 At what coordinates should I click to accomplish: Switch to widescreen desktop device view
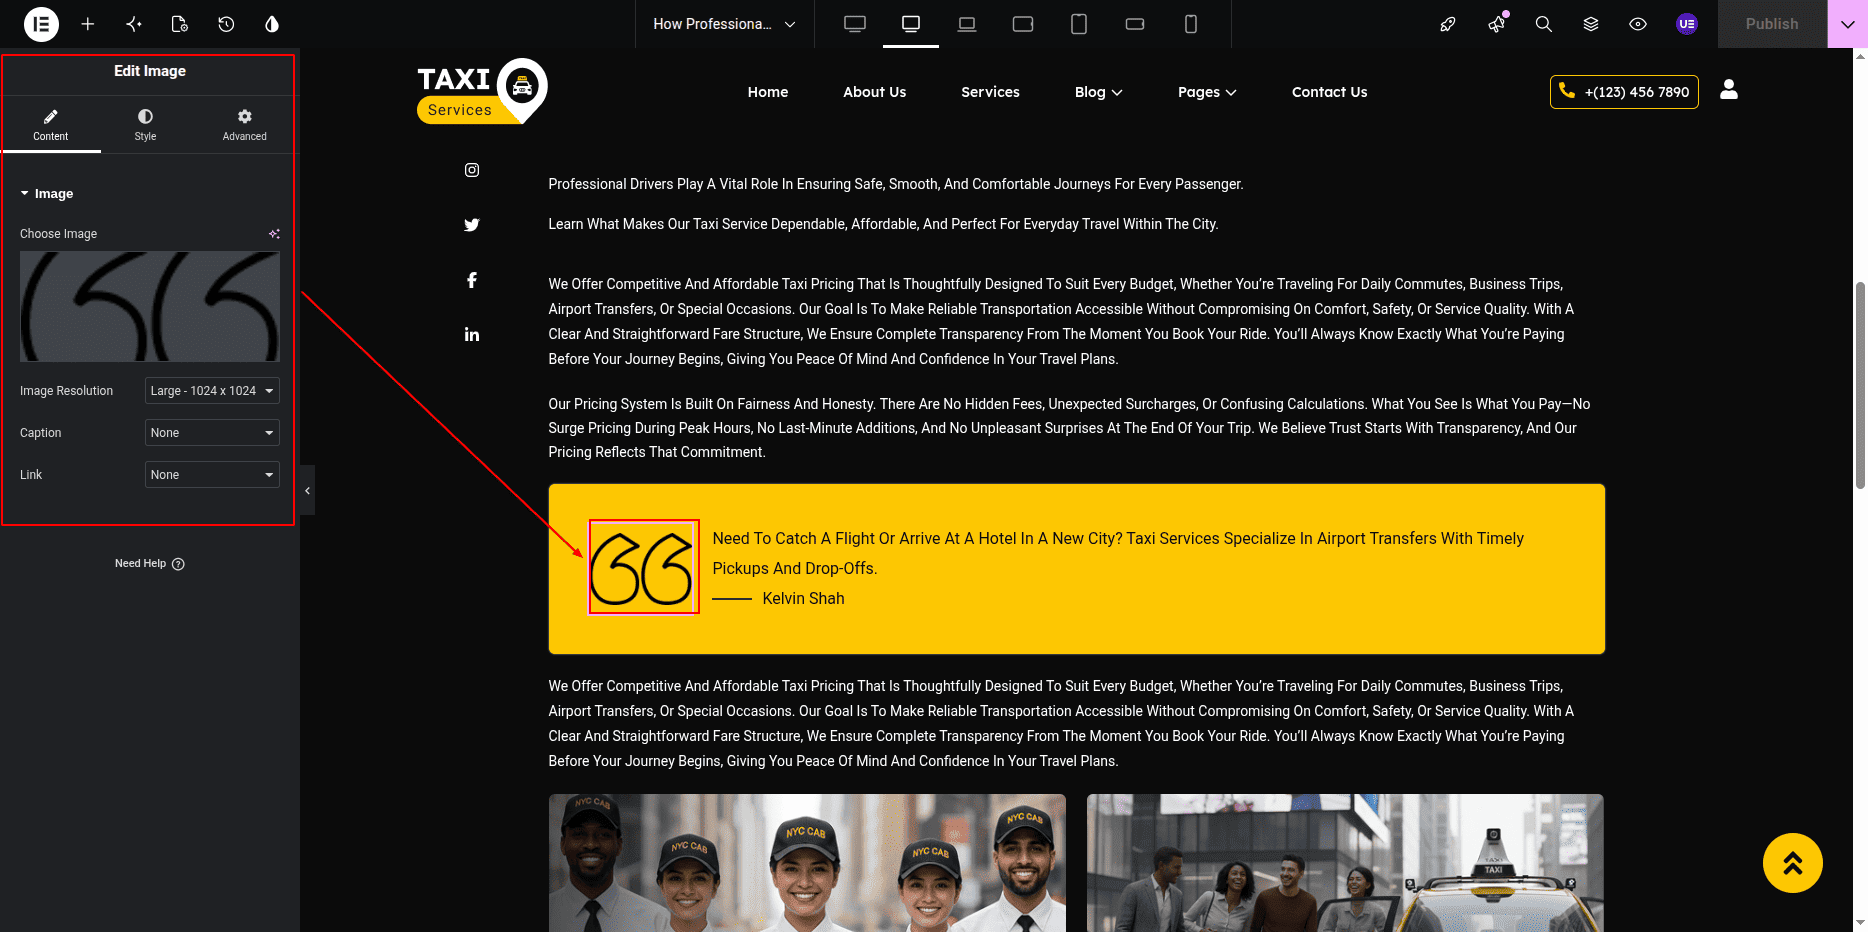[x=855, y=24]
